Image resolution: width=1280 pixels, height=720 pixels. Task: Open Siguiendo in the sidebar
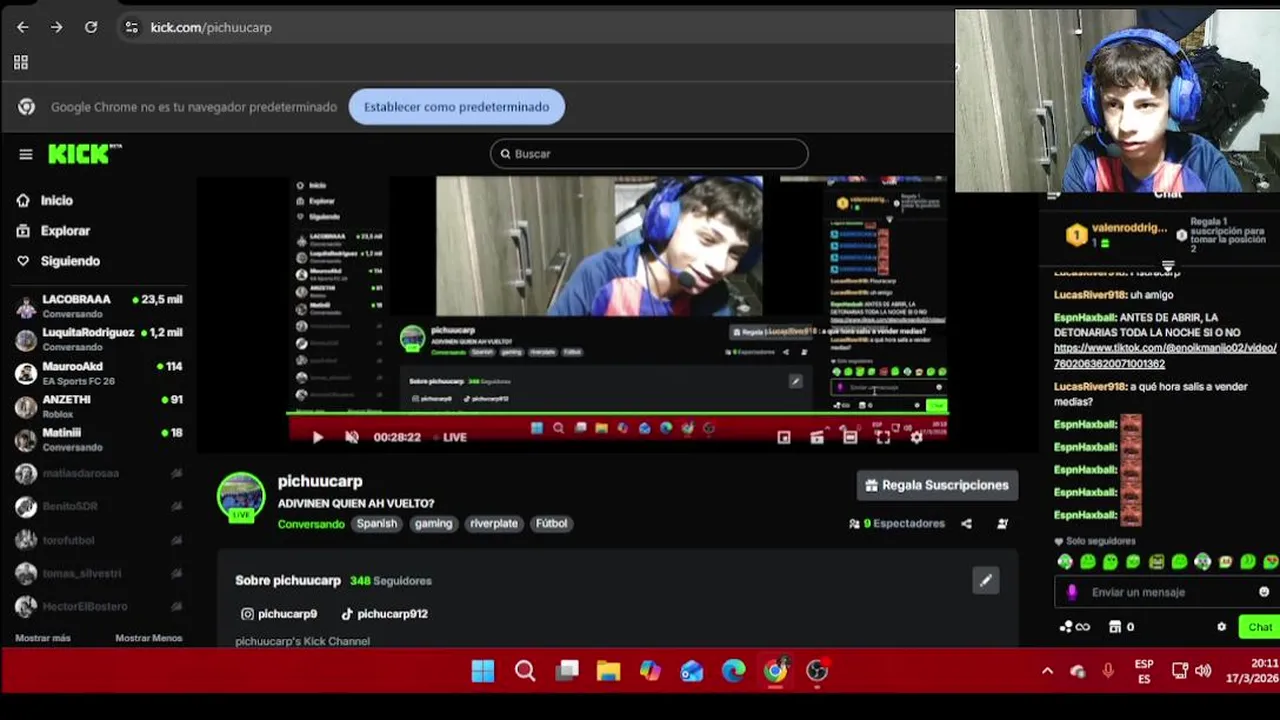58,261
